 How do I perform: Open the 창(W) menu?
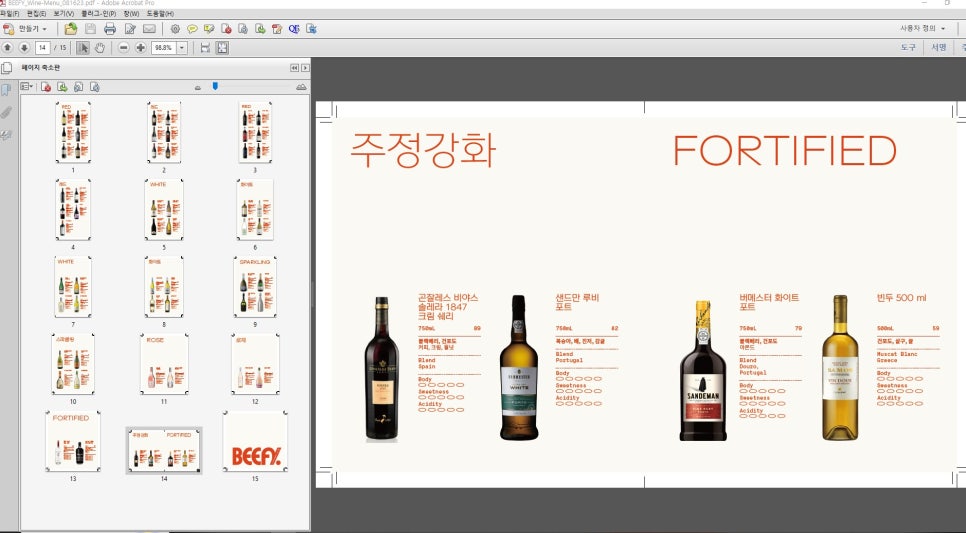131,14
